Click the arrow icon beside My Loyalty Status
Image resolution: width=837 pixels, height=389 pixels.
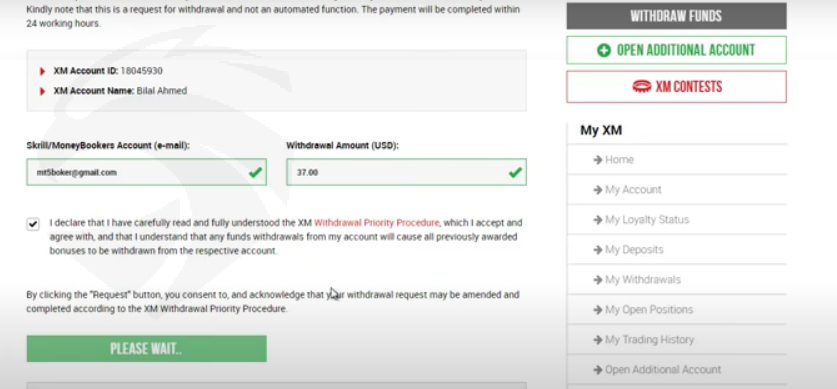[x=598, y=219]
